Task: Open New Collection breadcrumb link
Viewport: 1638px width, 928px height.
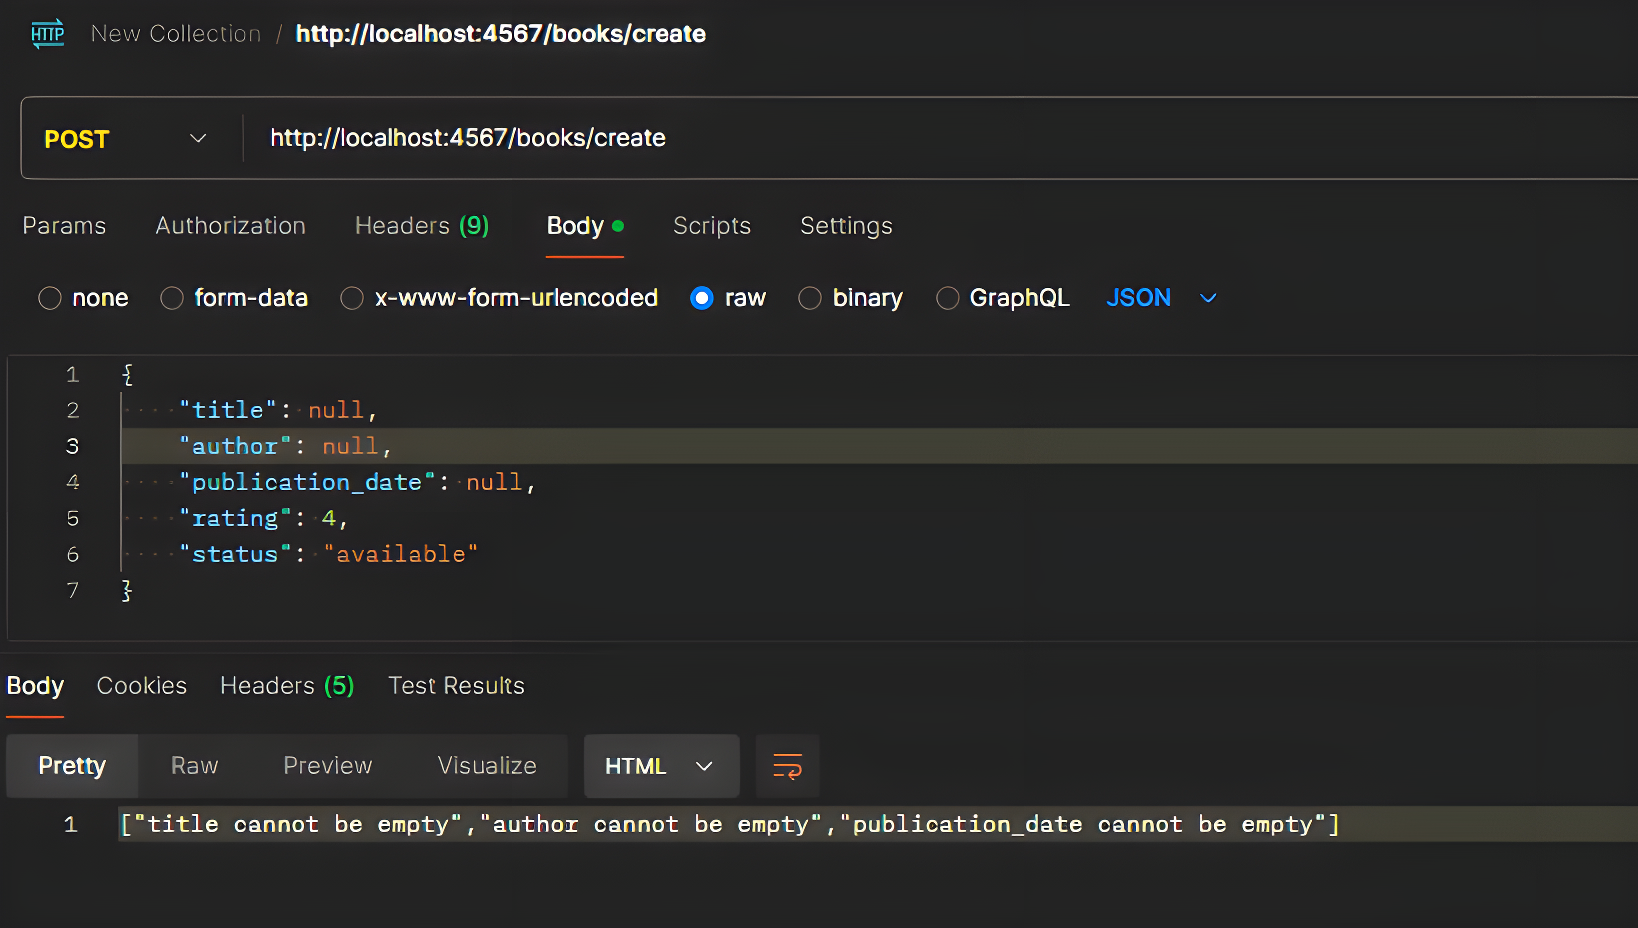Action: (175, 34)
